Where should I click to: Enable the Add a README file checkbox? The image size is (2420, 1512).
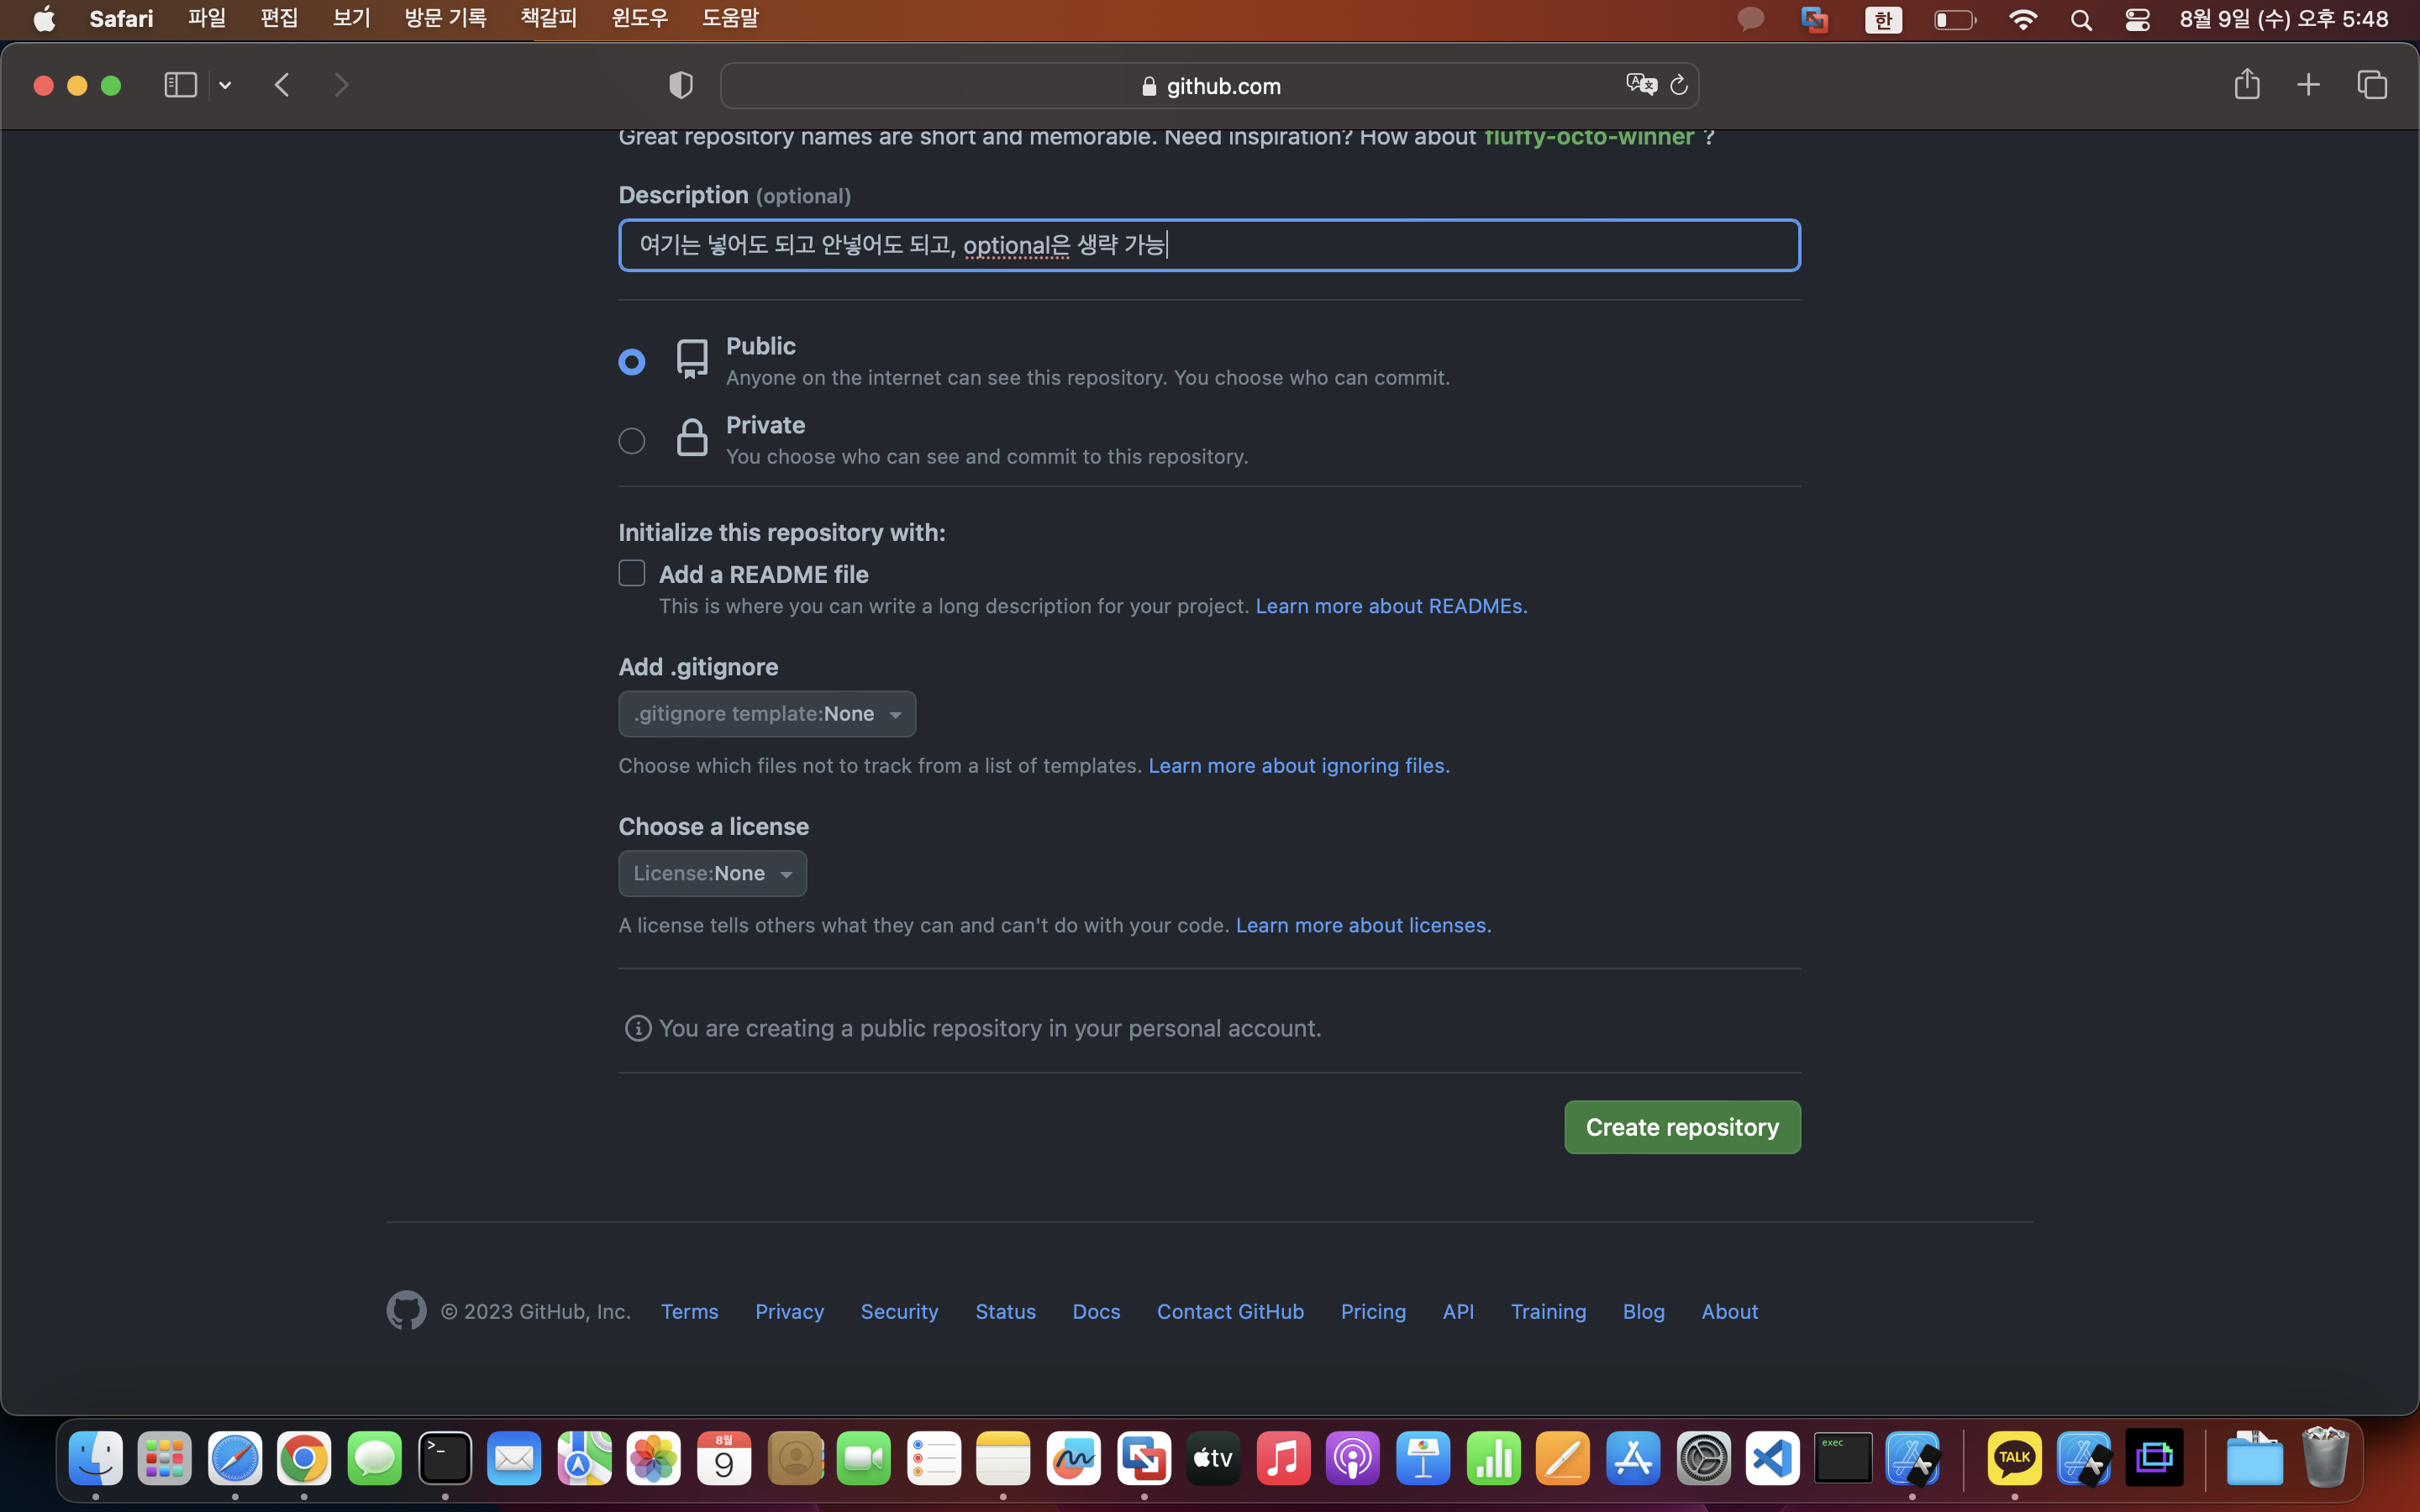pos(632,573)
